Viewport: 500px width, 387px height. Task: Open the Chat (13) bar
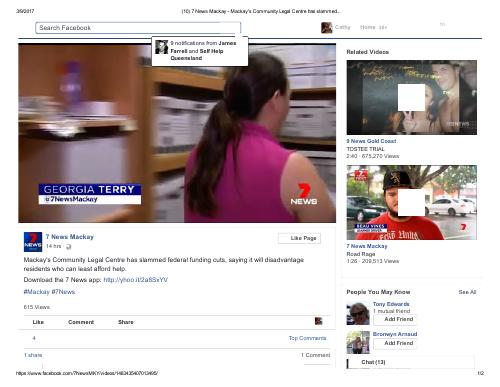pyautogui.click(x=411, y=362)
